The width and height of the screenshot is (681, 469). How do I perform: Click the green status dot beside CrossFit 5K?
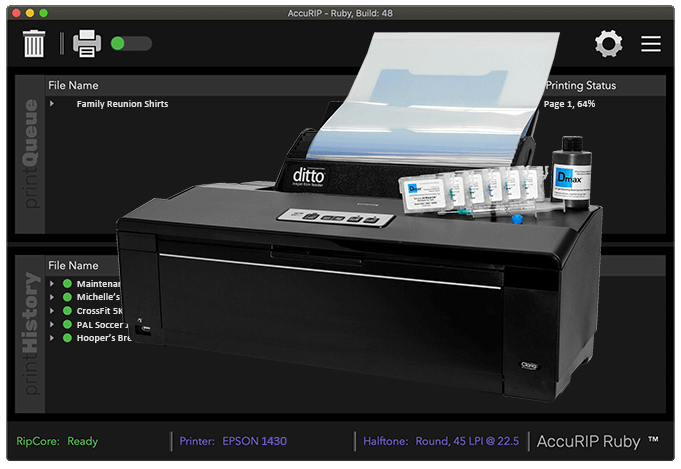click(67, 311)
